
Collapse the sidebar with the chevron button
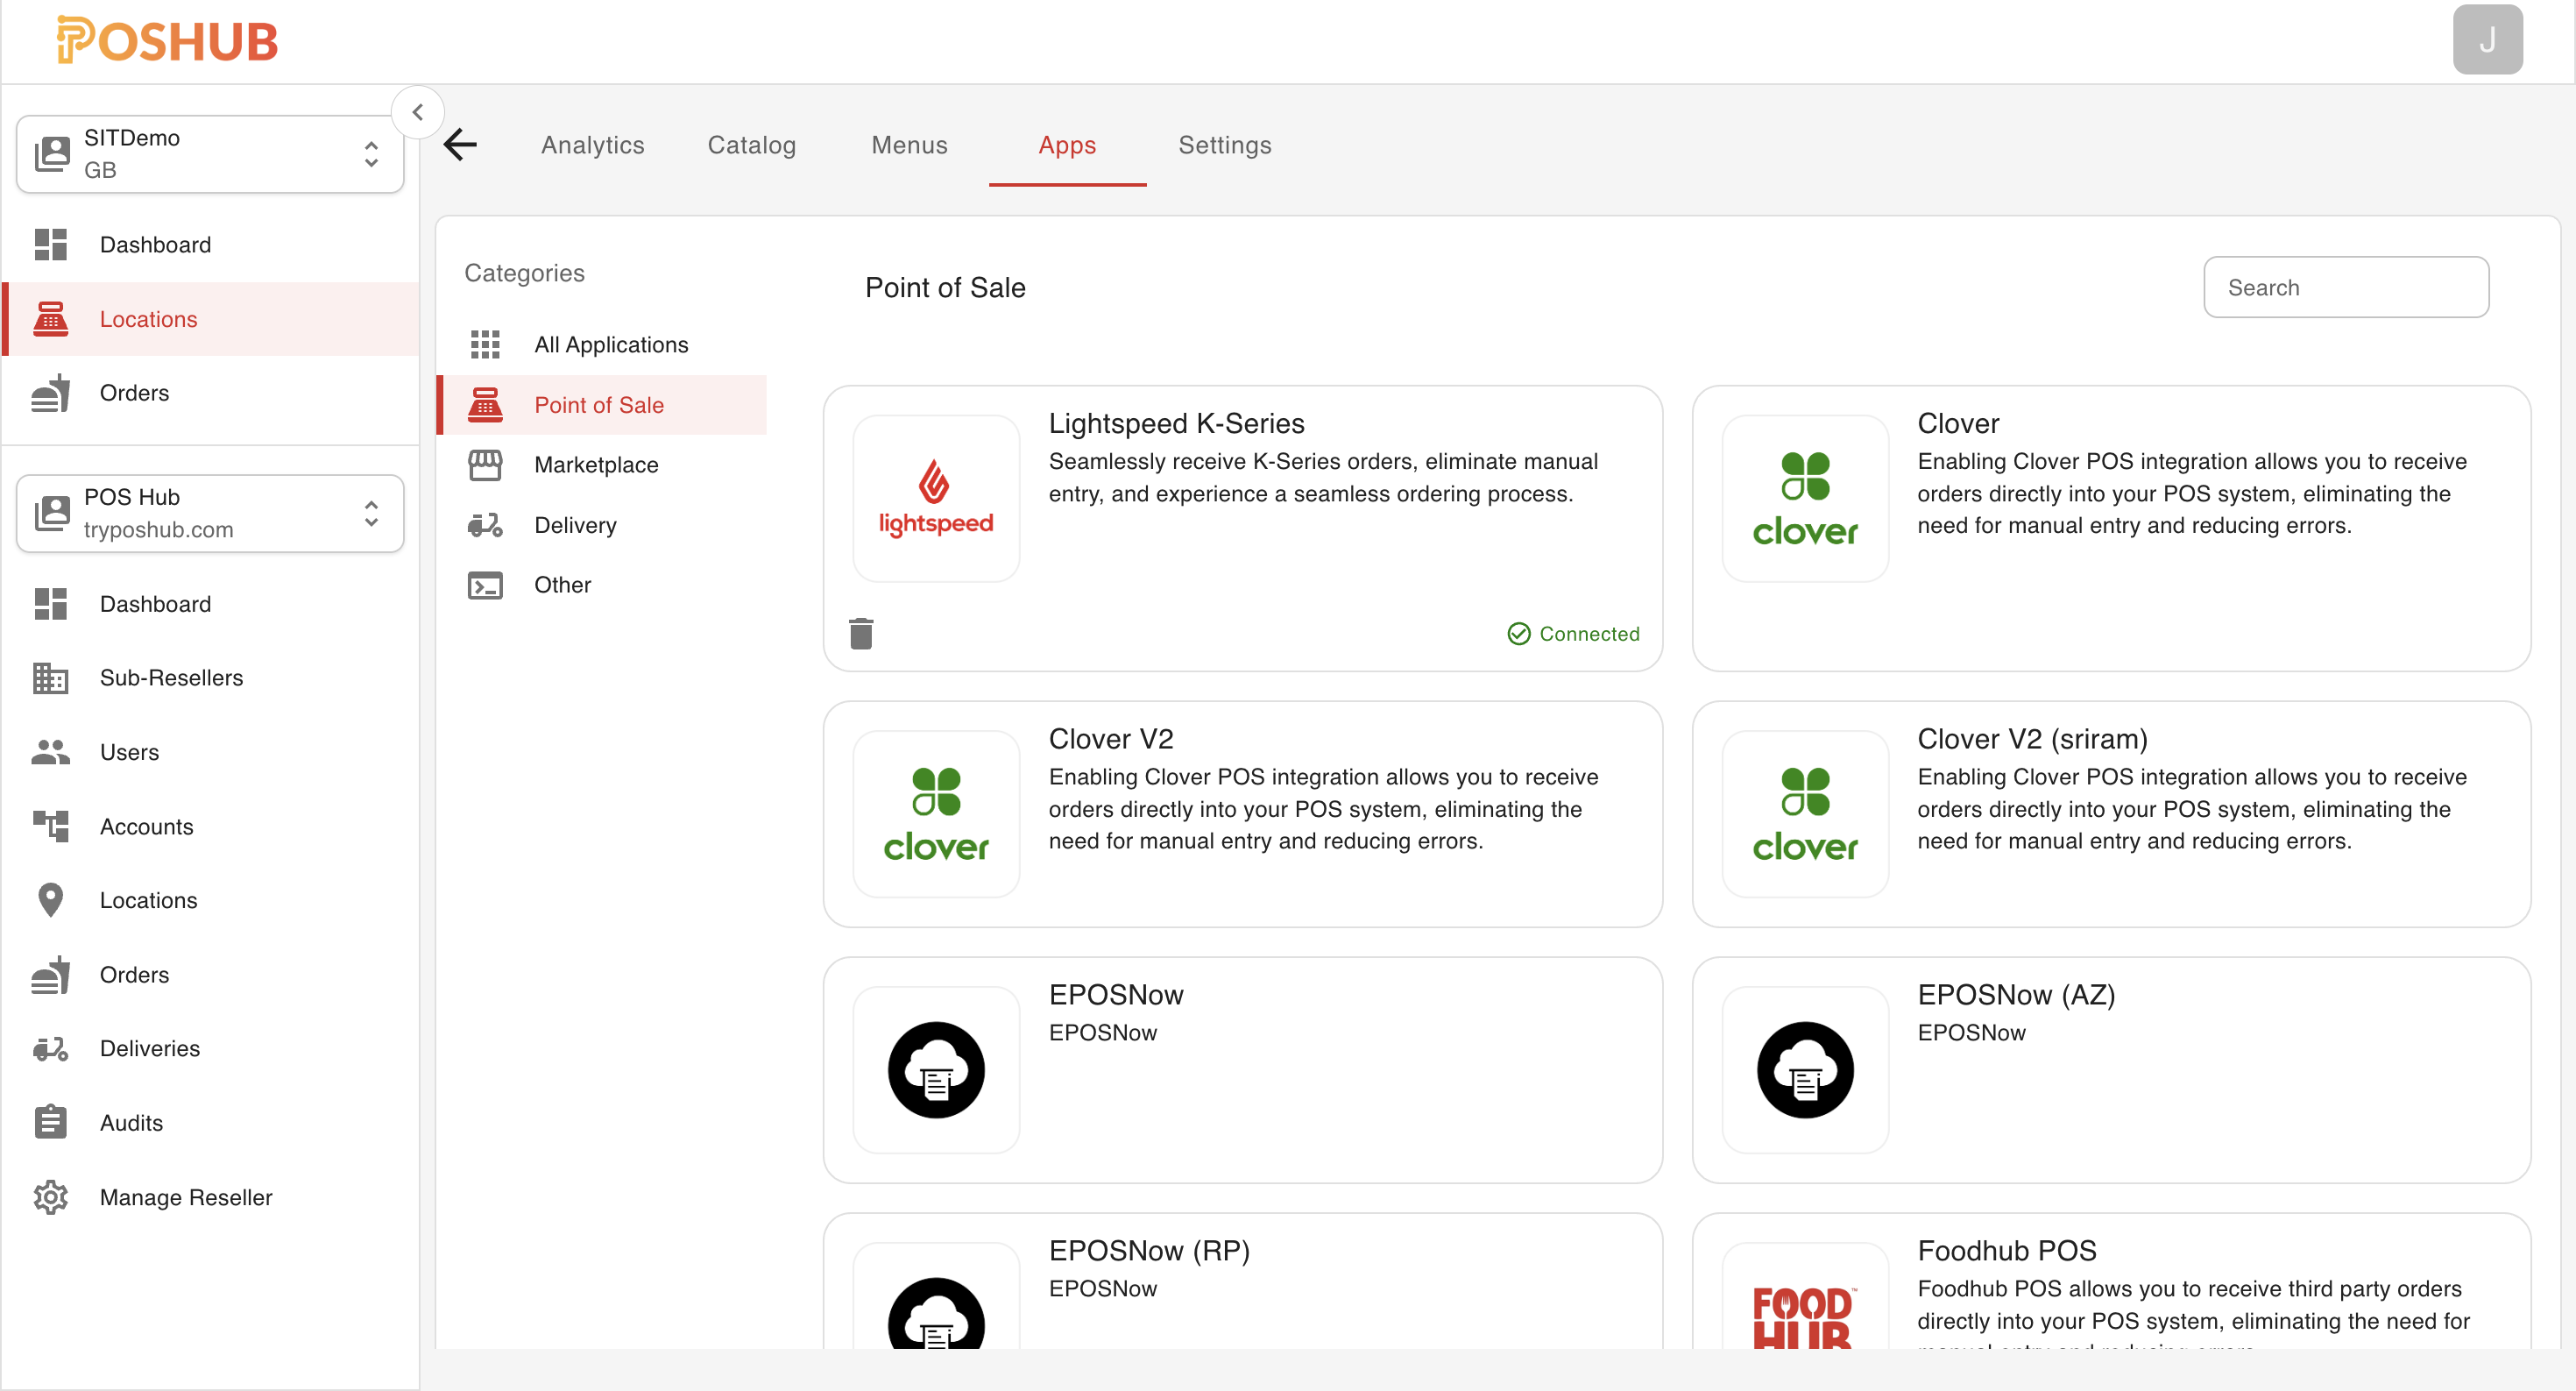click(419, 111)
